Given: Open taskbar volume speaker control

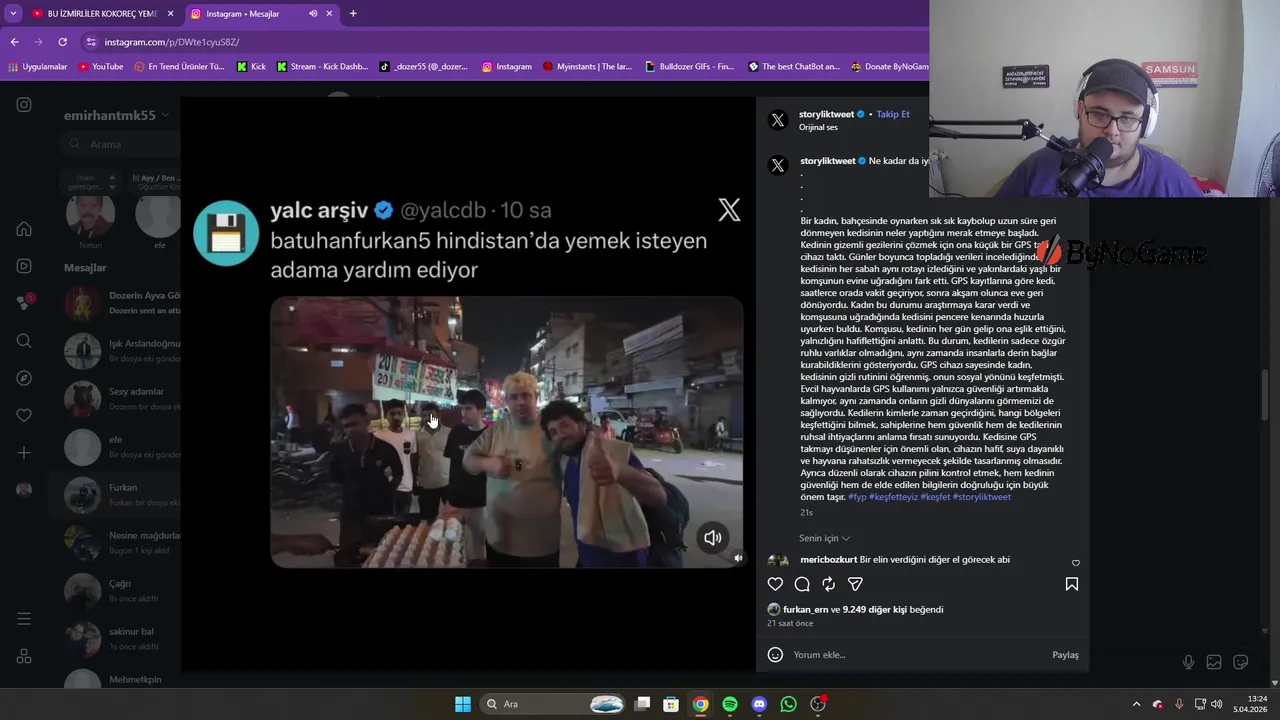Looking at the screenshot, I should point(1217,704).
